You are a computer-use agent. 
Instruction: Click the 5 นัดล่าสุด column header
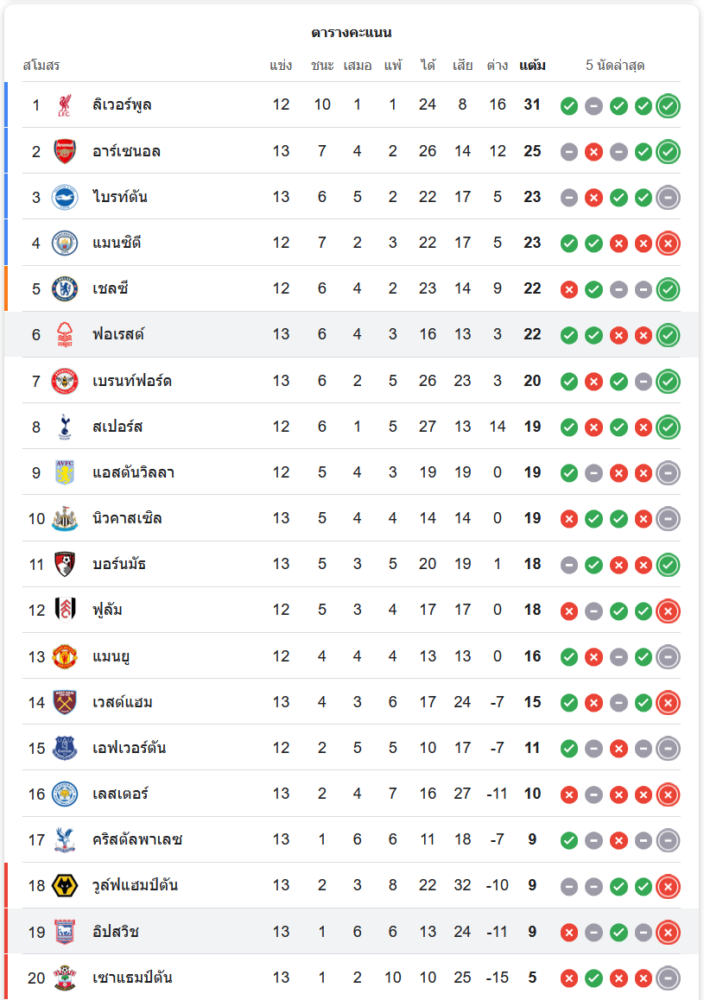pyautogui.click(x=615, y=66)
